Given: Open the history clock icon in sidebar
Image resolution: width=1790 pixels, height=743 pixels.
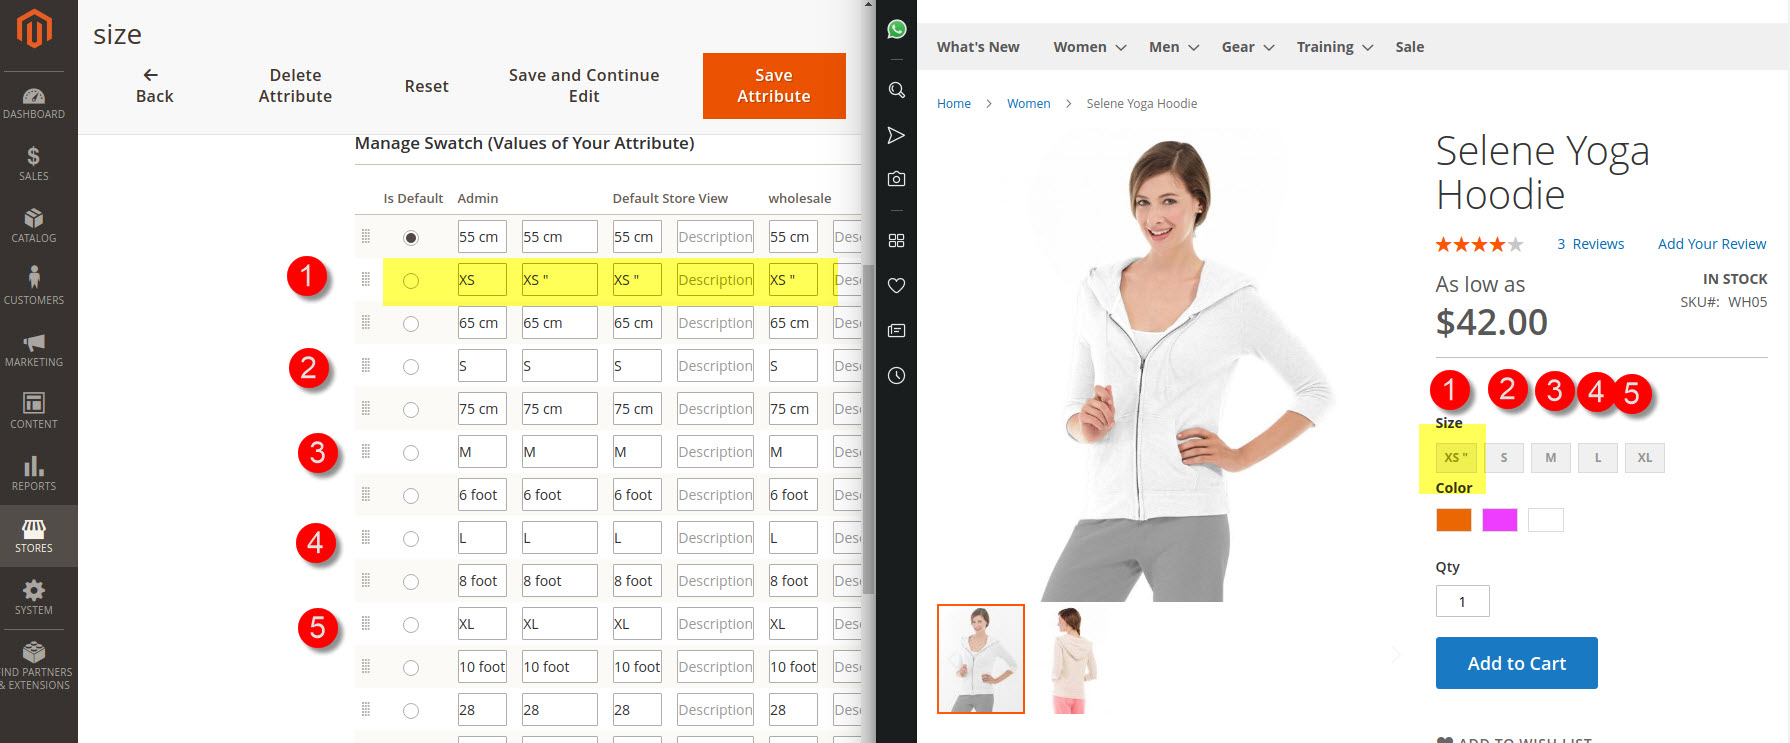Looking at the screenshot, I should [897, 376].
